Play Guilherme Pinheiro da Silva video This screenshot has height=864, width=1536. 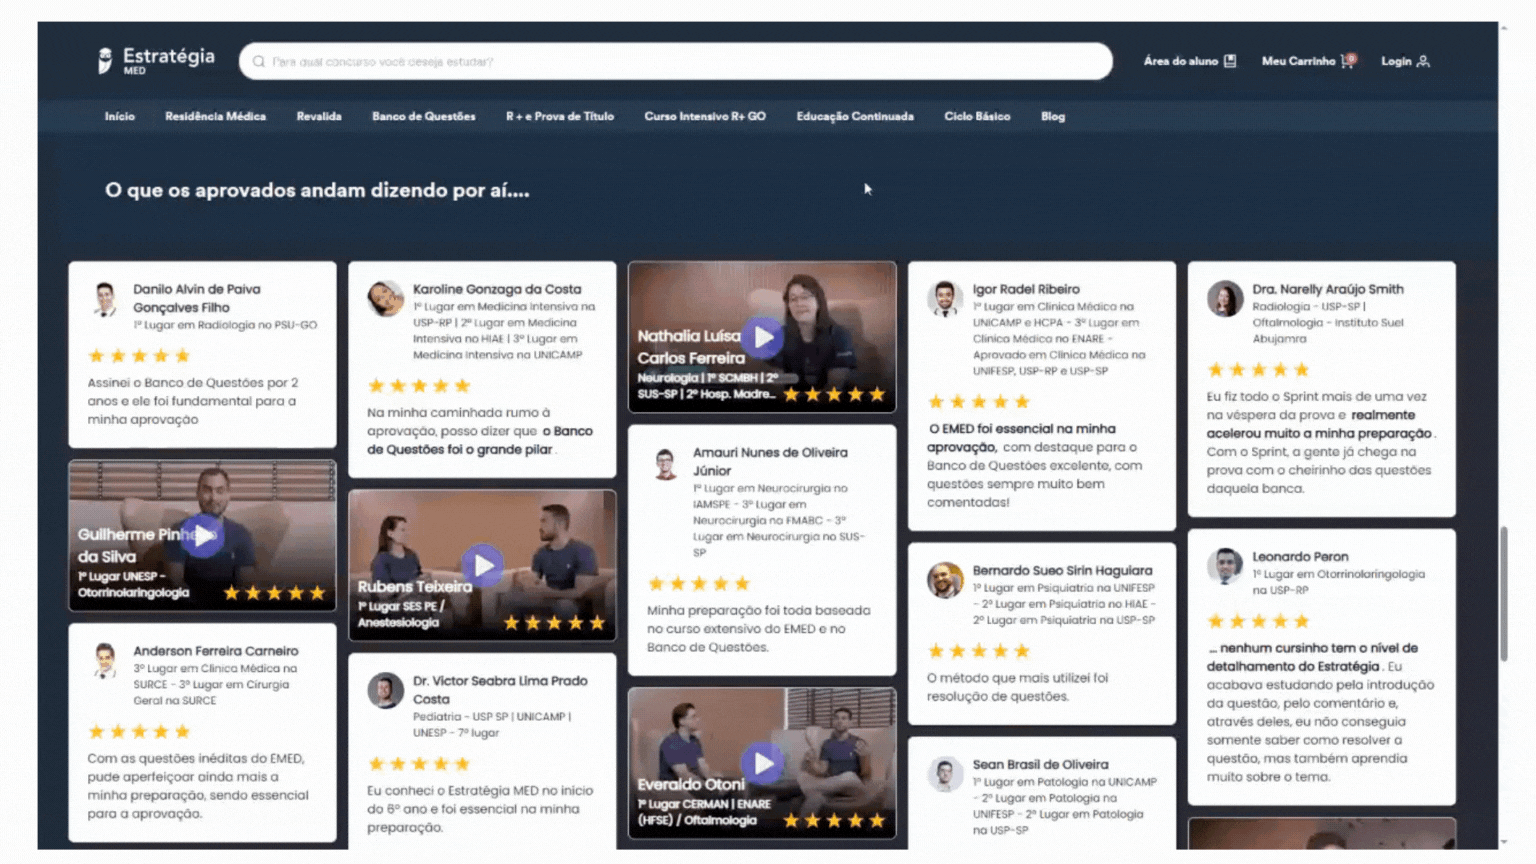pyautogui.click(x=203, y=536)
